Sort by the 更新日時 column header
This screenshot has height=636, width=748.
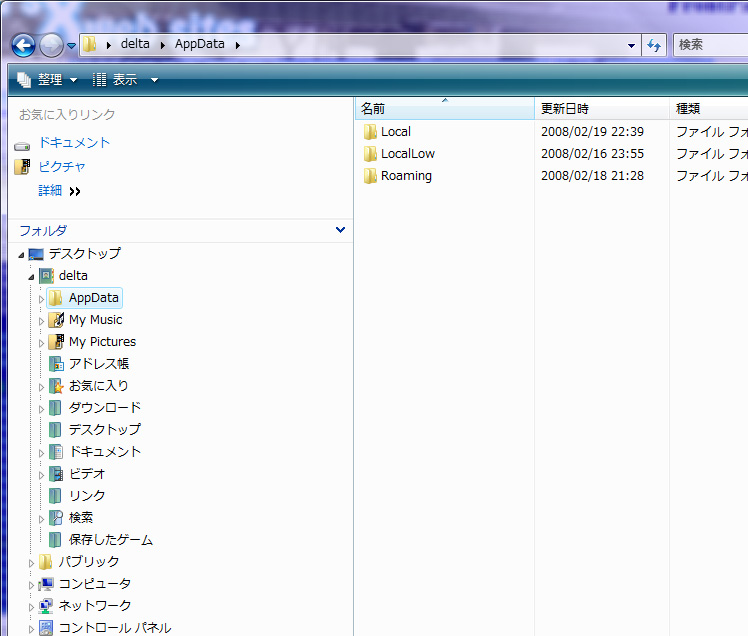(x=565, y=108)
